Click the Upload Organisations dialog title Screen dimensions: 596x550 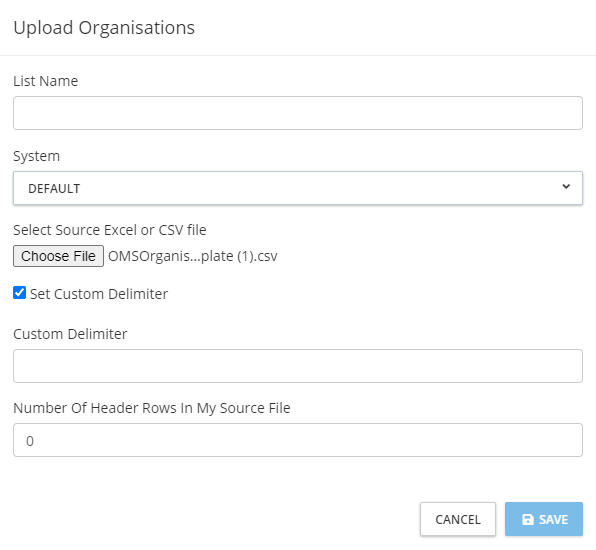(104, 28)
